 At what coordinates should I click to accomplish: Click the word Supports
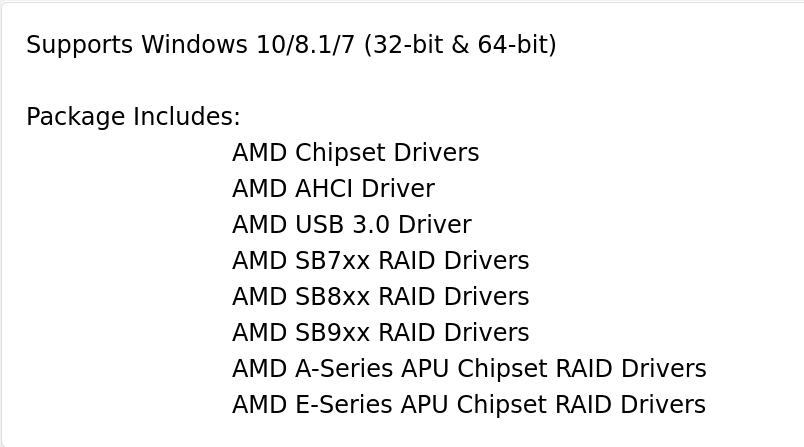pyautogui.click(x=79, y=45)
